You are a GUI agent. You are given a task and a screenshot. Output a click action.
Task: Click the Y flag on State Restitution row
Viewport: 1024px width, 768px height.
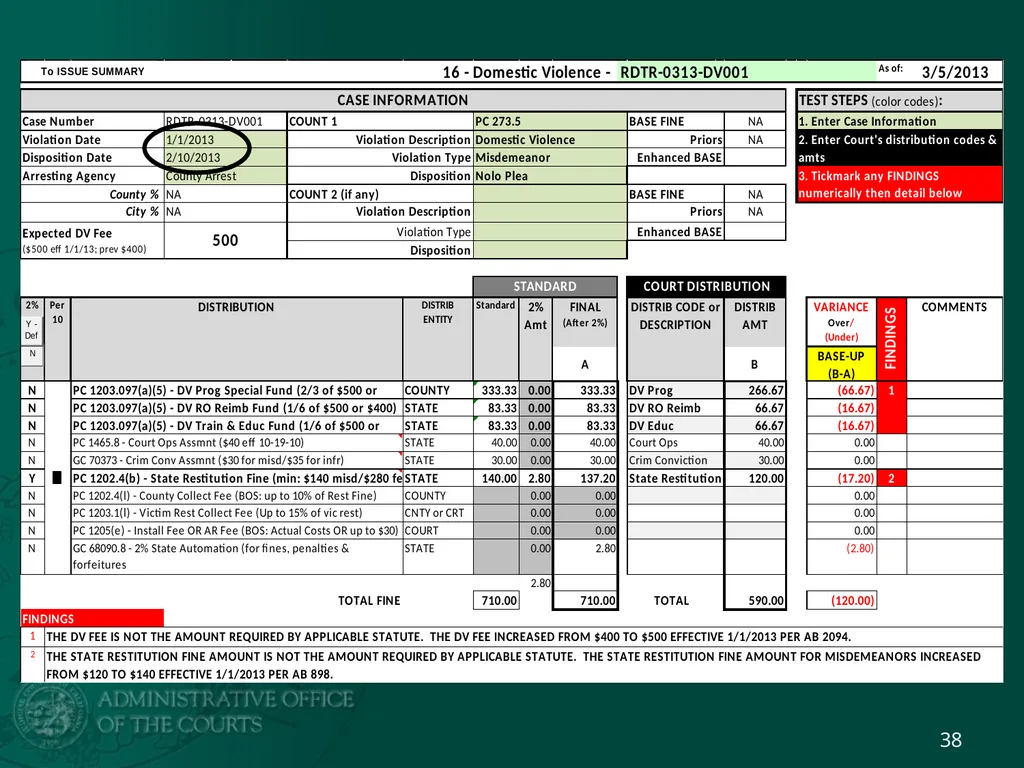pyautogui.click(x=31, y=478)
